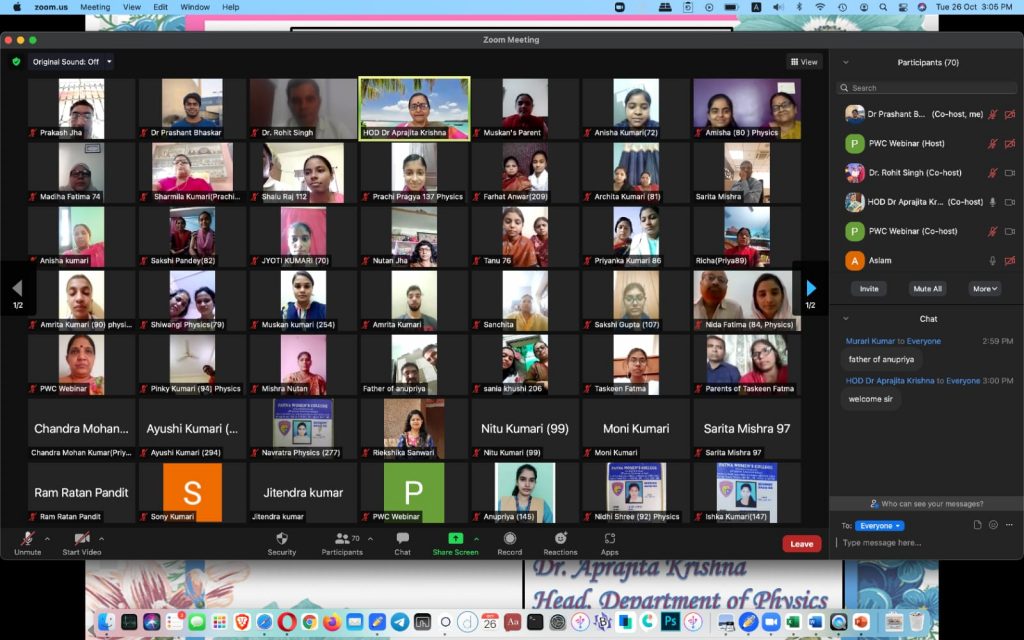This screenshot has height=640, width=1024.
Task: Open the Meeting menu in menu bar
Action: (95, 7)
